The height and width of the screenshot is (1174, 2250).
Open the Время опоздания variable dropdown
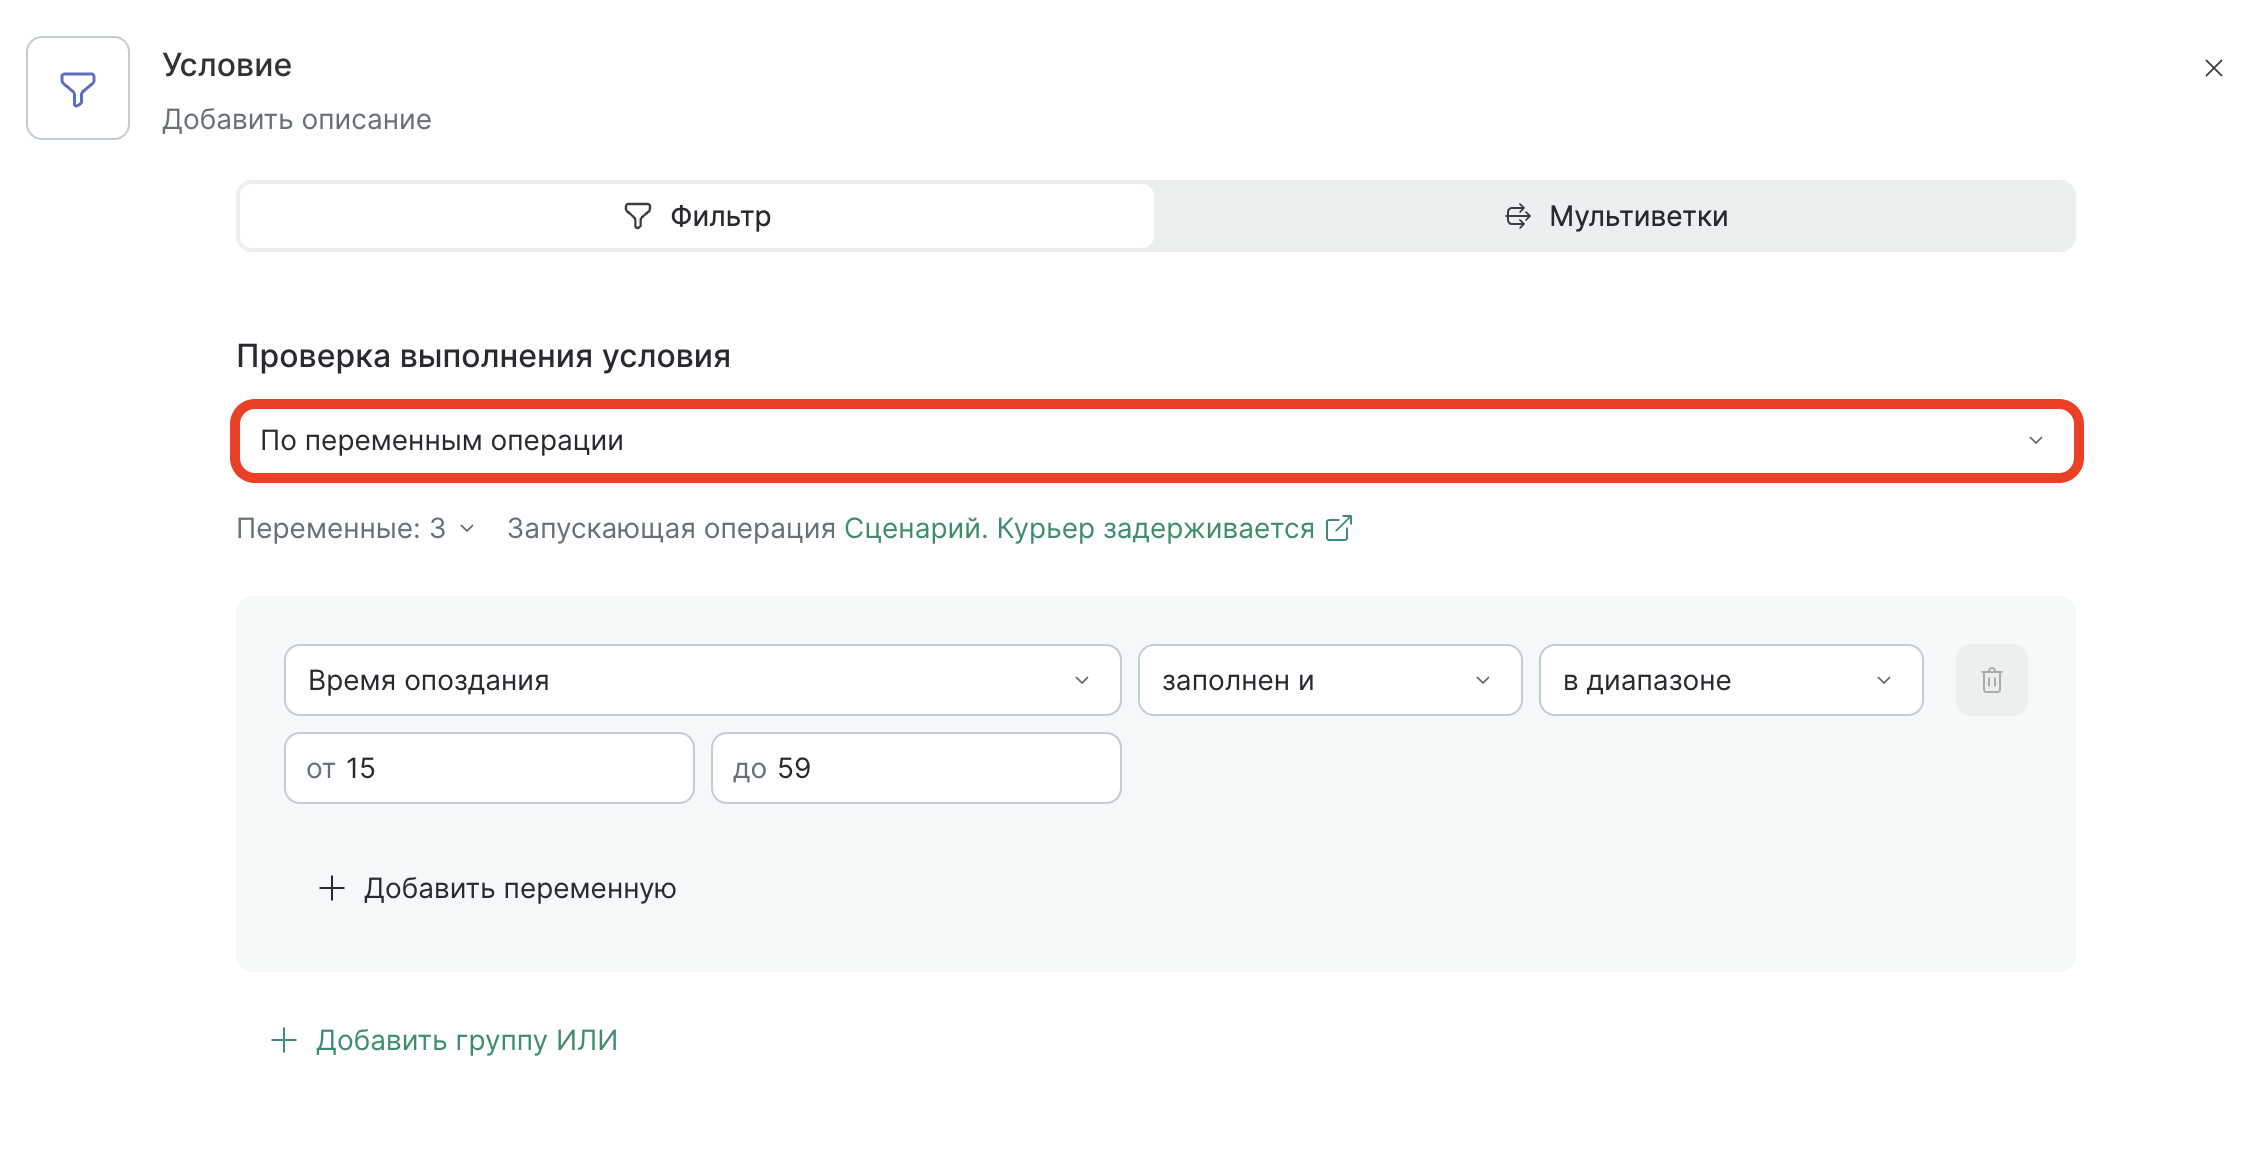[702, 680]
